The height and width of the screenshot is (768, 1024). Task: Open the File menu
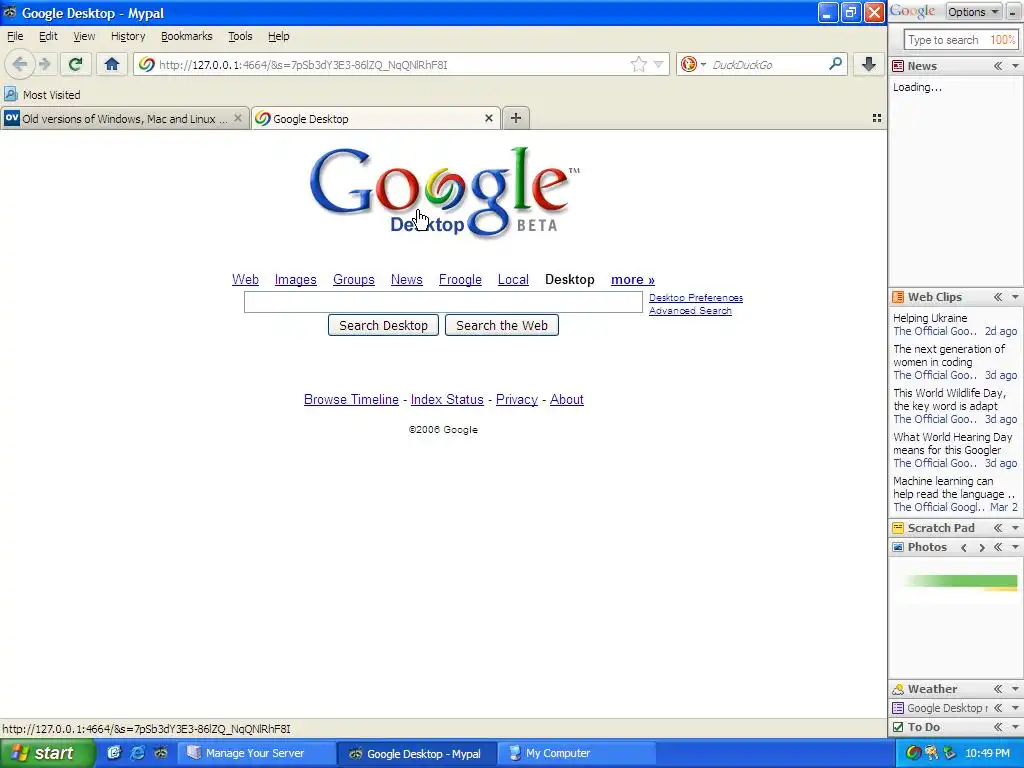tap(15, 36)
